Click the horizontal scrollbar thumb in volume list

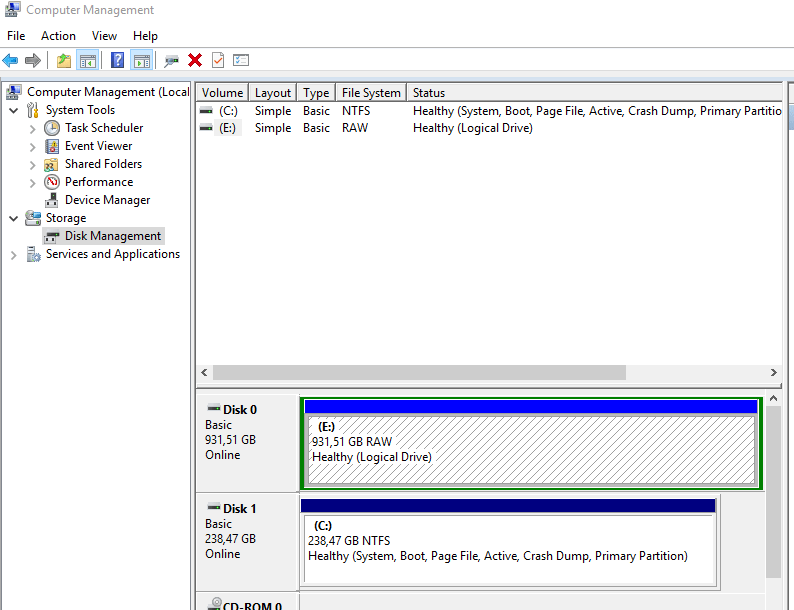pos(419,373)
